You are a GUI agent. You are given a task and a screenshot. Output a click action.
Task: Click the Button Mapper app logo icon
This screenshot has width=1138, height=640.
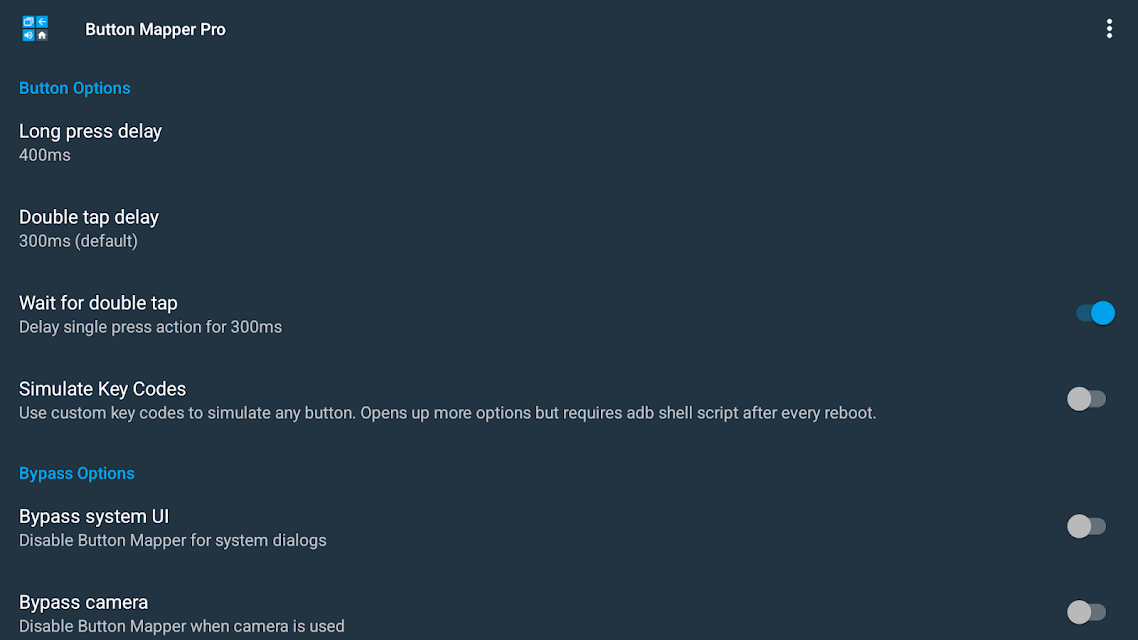click(x=35, y=29)
